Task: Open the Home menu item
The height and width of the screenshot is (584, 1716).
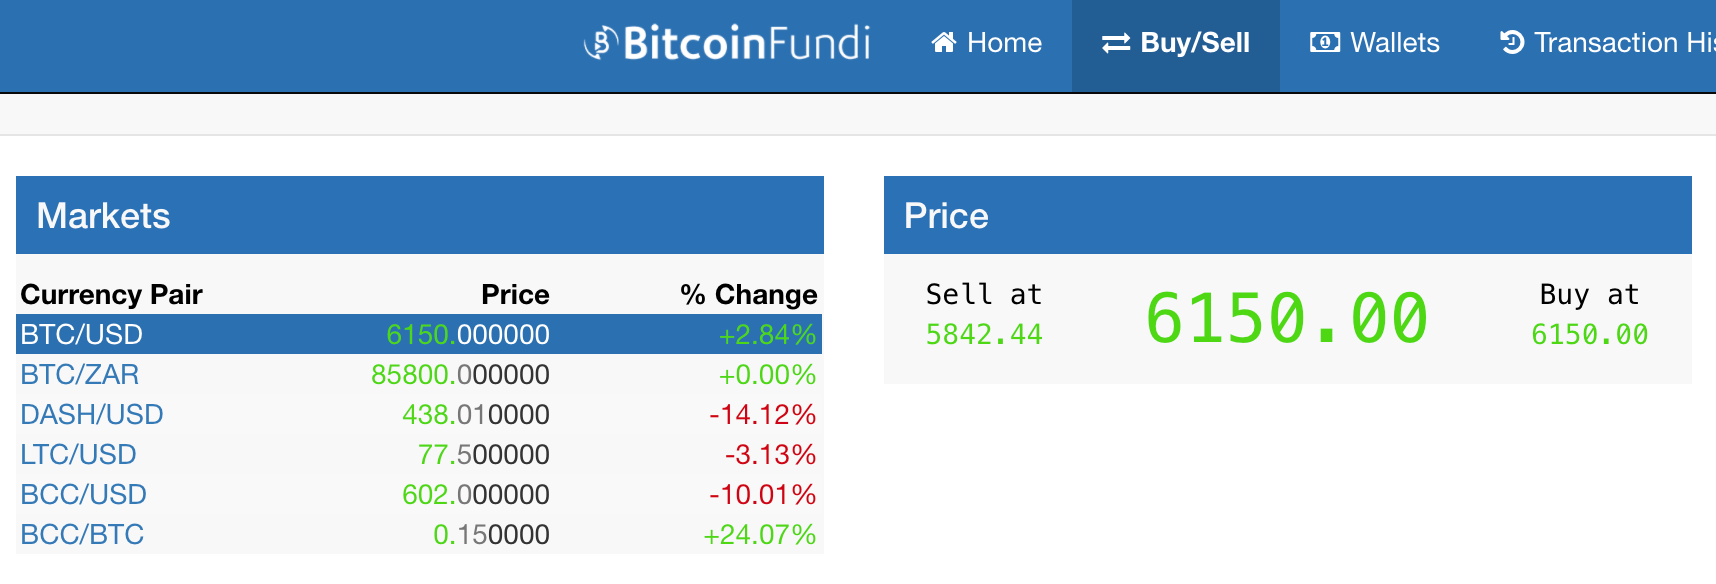Action: [986, 43]
